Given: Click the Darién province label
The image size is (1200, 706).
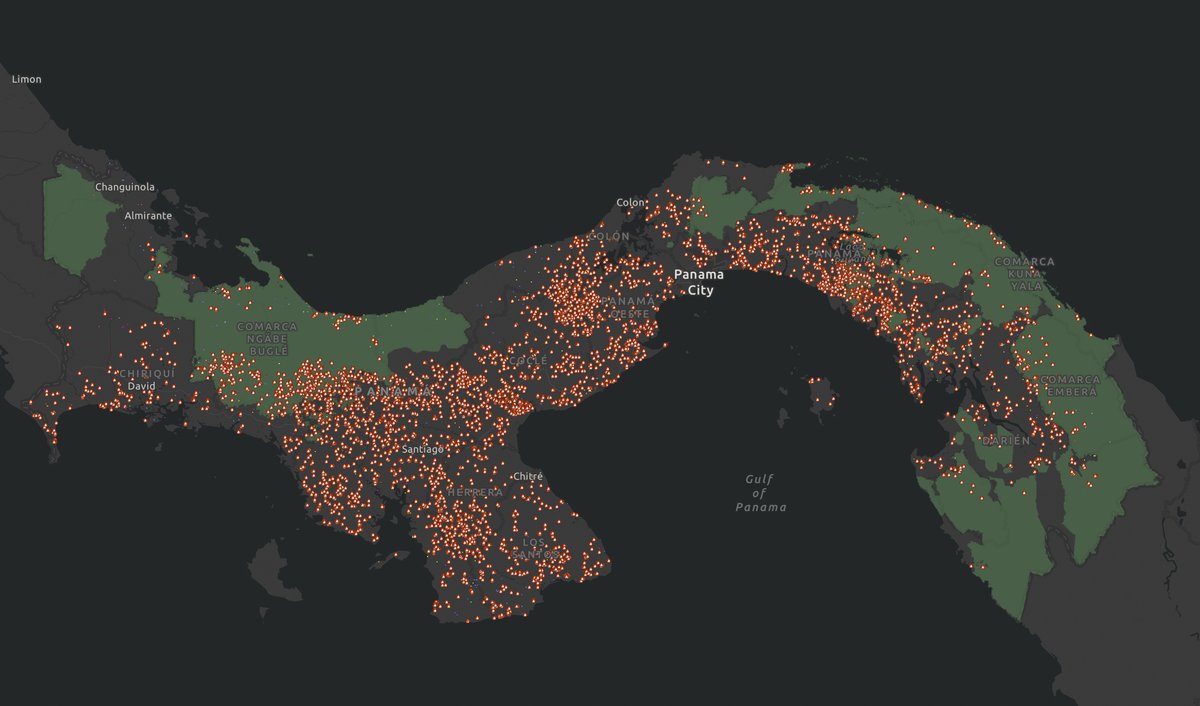Looking at the screenshot, I should (1004, 440).
